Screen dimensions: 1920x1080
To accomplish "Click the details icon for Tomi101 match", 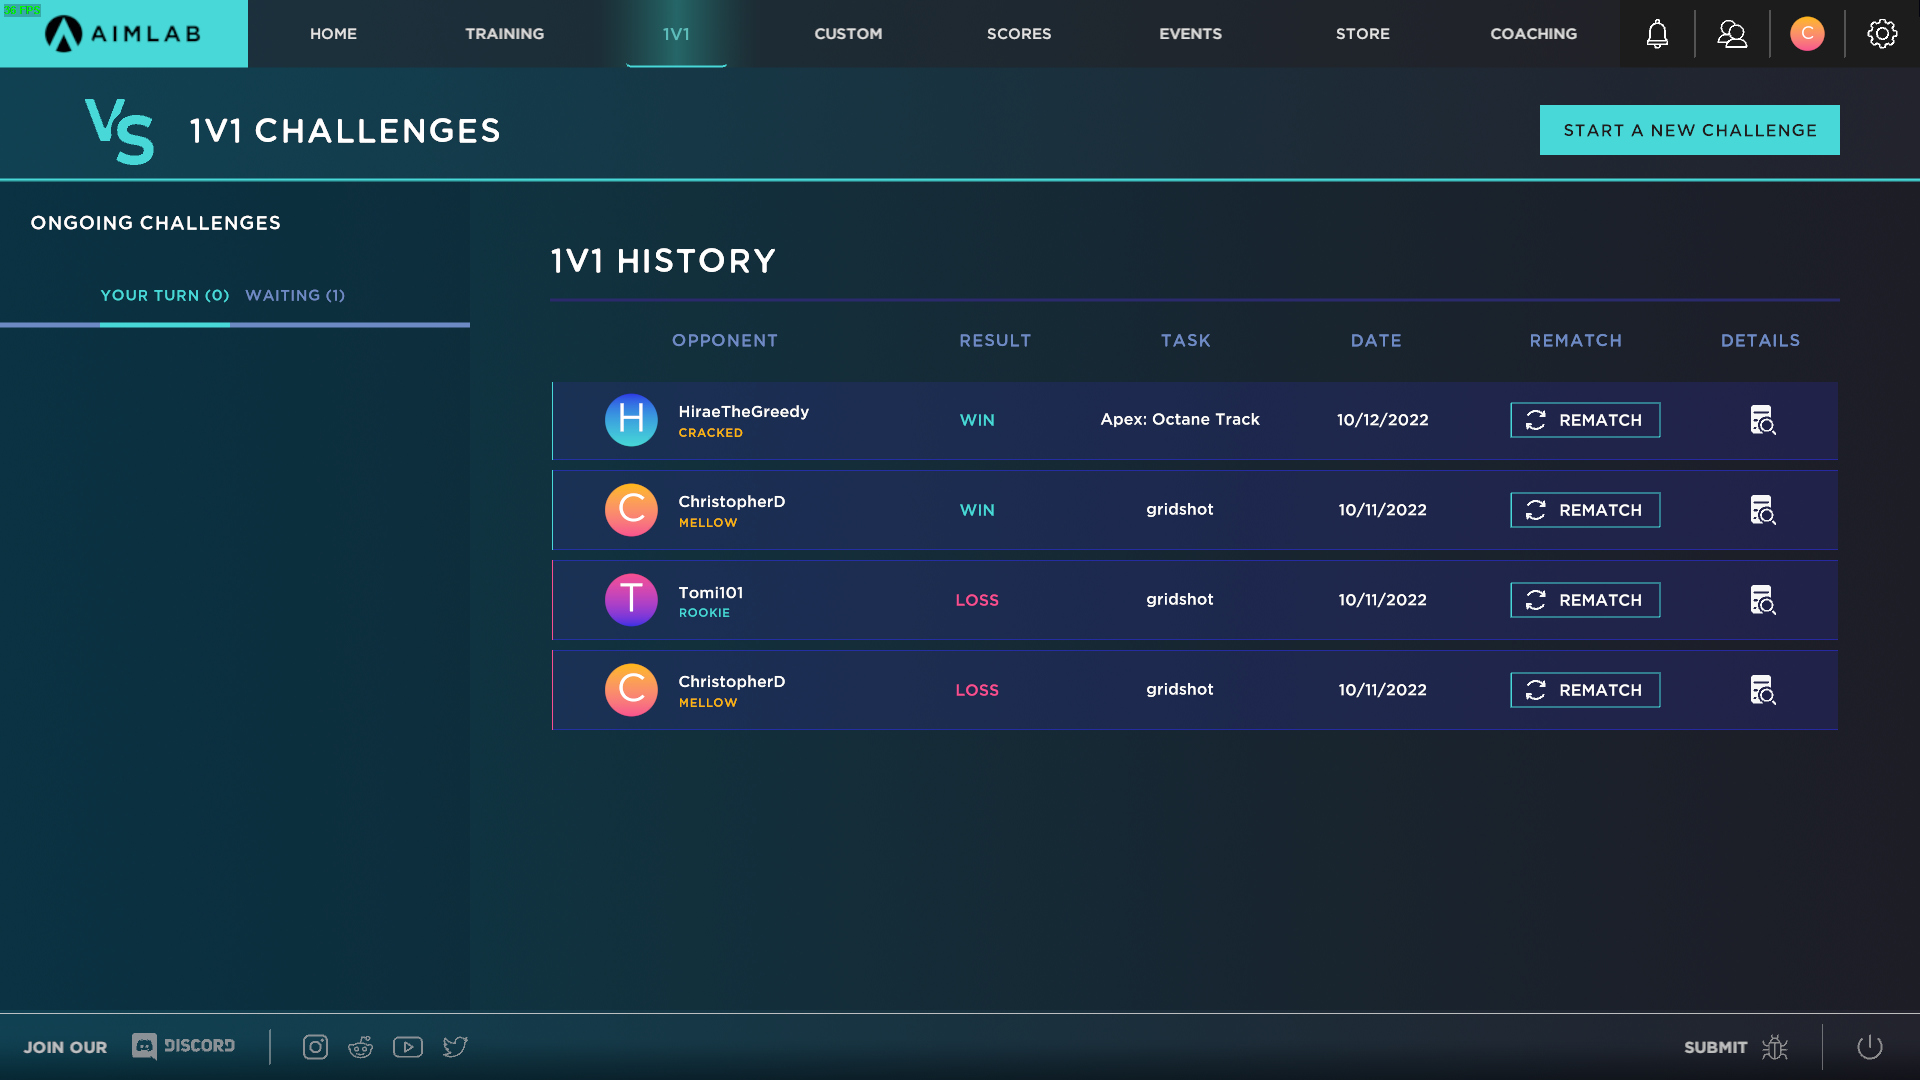I will coord(1760,599).
